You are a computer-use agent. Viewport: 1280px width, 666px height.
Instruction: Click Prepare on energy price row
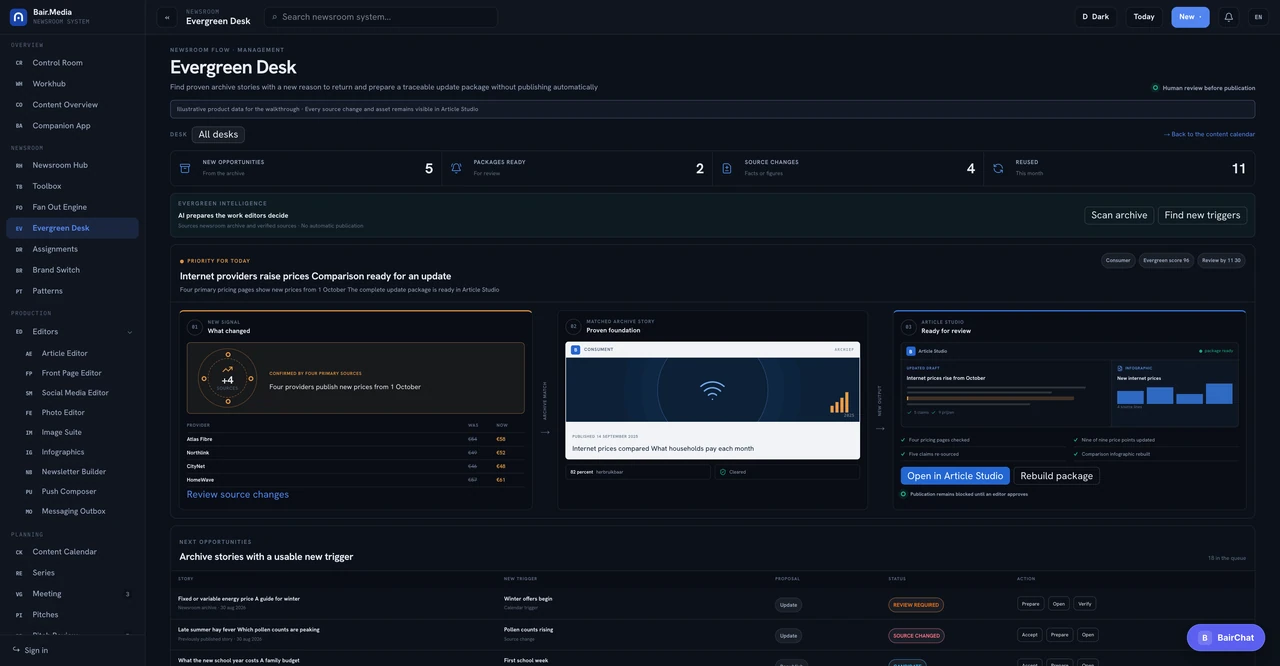1030,604
